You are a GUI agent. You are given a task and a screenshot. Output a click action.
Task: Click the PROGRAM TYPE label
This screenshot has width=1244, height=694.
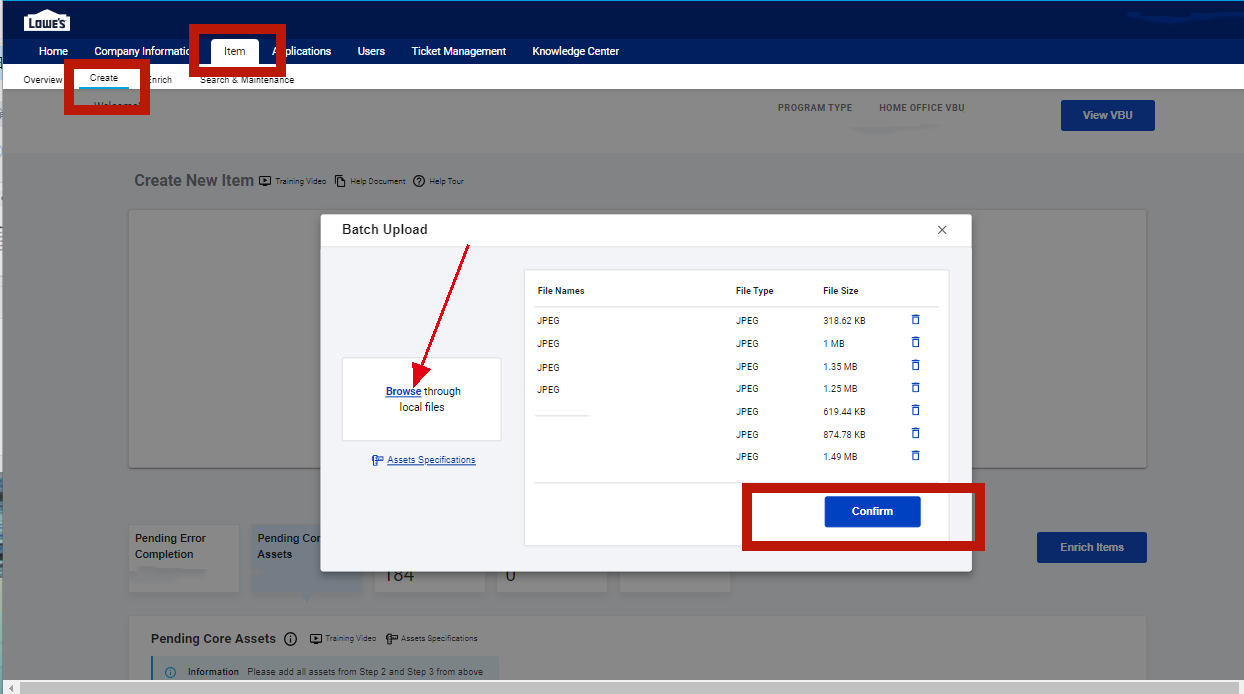tap(815, 108)
